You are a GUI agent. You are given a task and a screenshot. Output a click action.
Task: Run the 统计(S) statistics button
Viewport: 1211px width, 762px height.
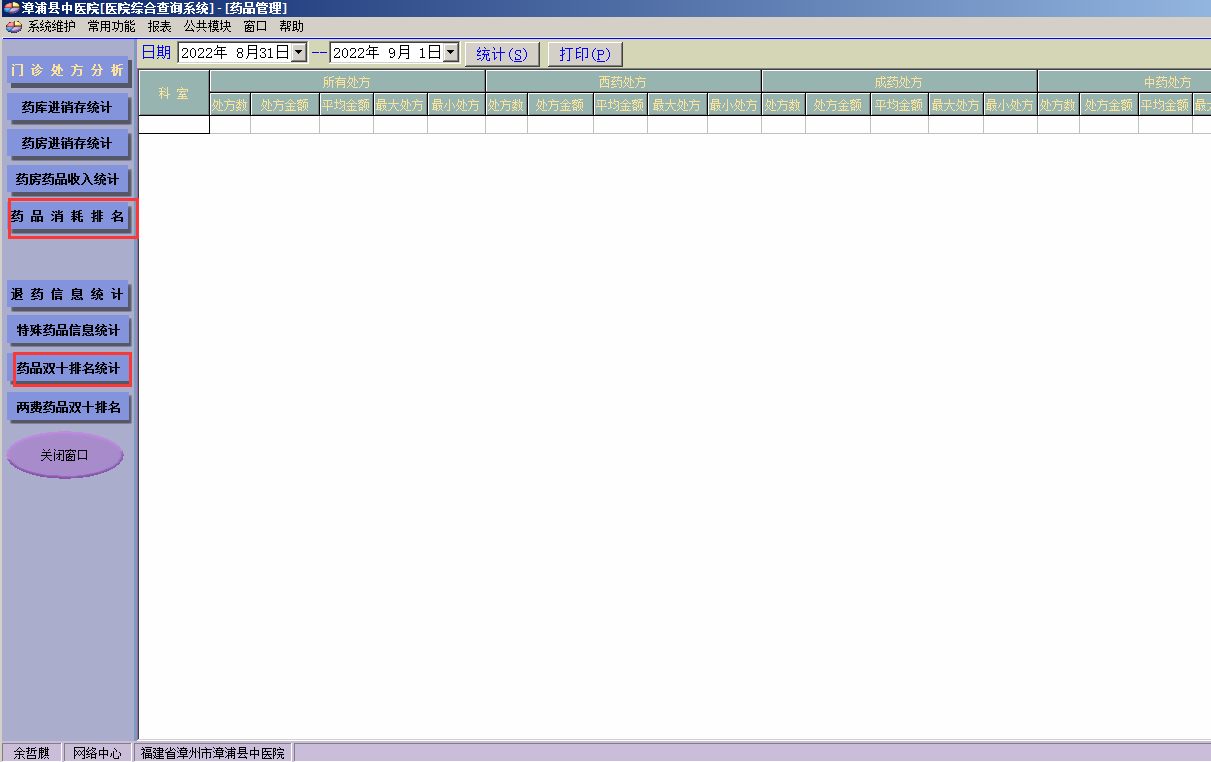click(502, 54)
